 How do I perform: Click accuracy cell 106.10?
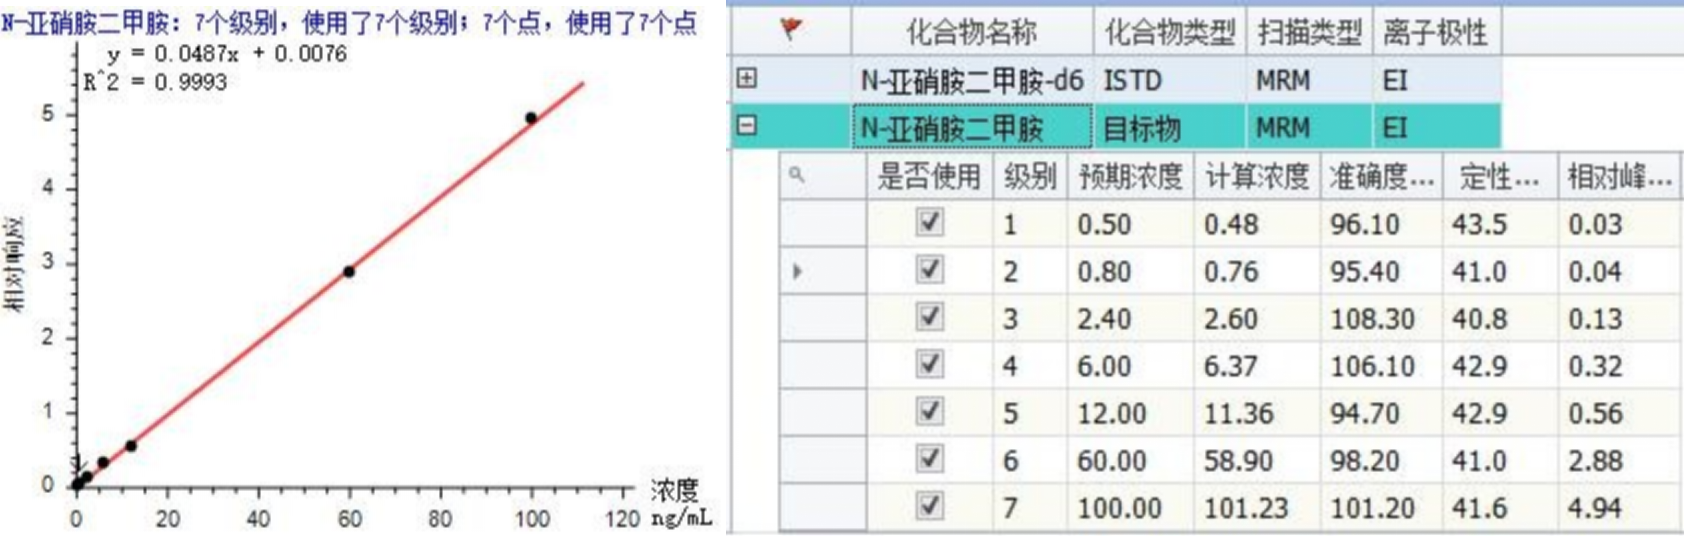[1381, 366]
